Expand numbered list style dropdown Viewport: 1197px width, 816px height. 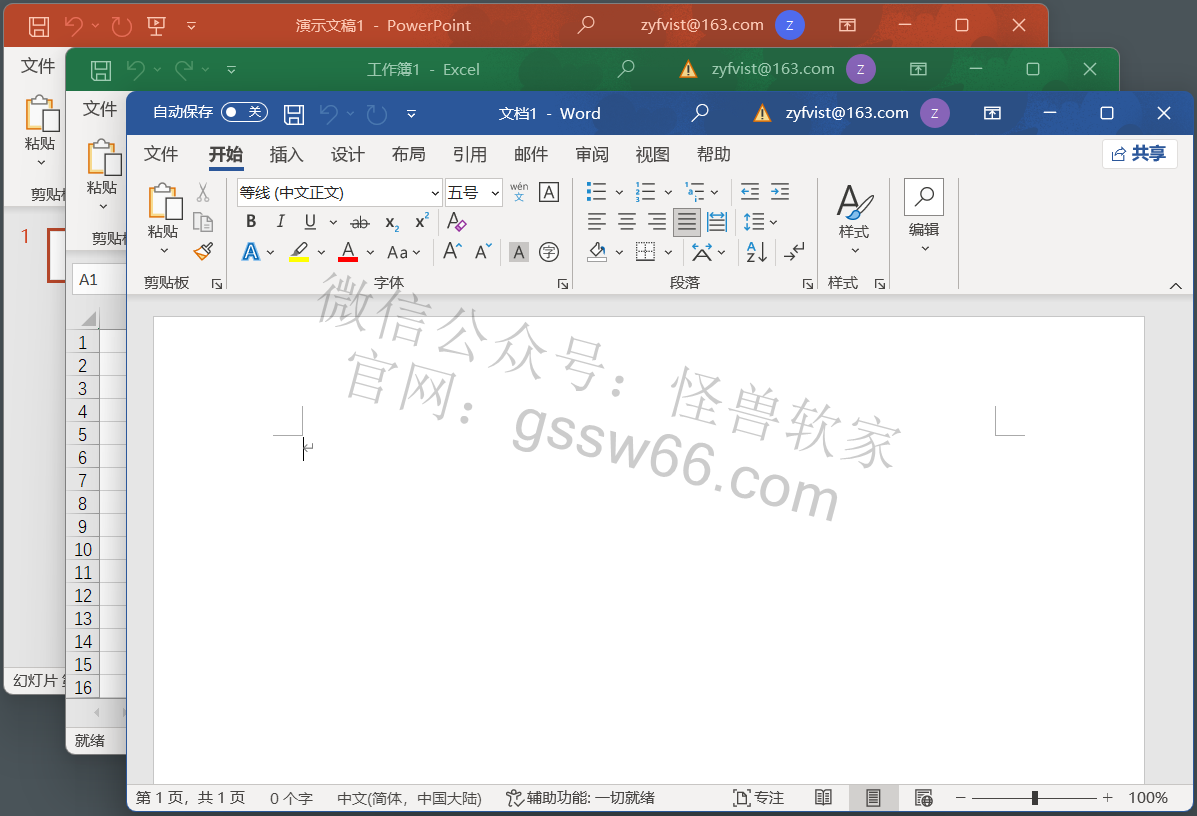click(x=668, y=192)
